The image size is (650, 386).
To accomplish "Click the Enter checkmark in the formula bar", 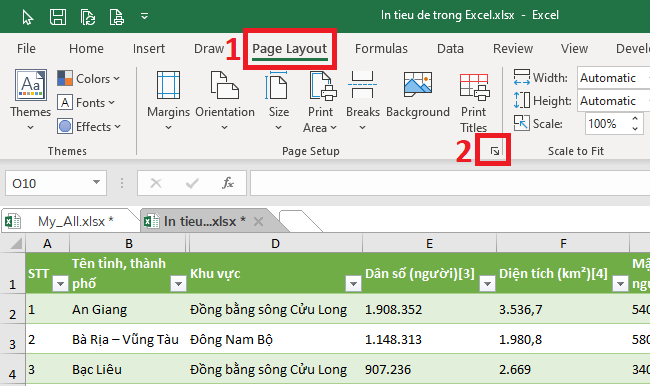I will click(192, 183).
